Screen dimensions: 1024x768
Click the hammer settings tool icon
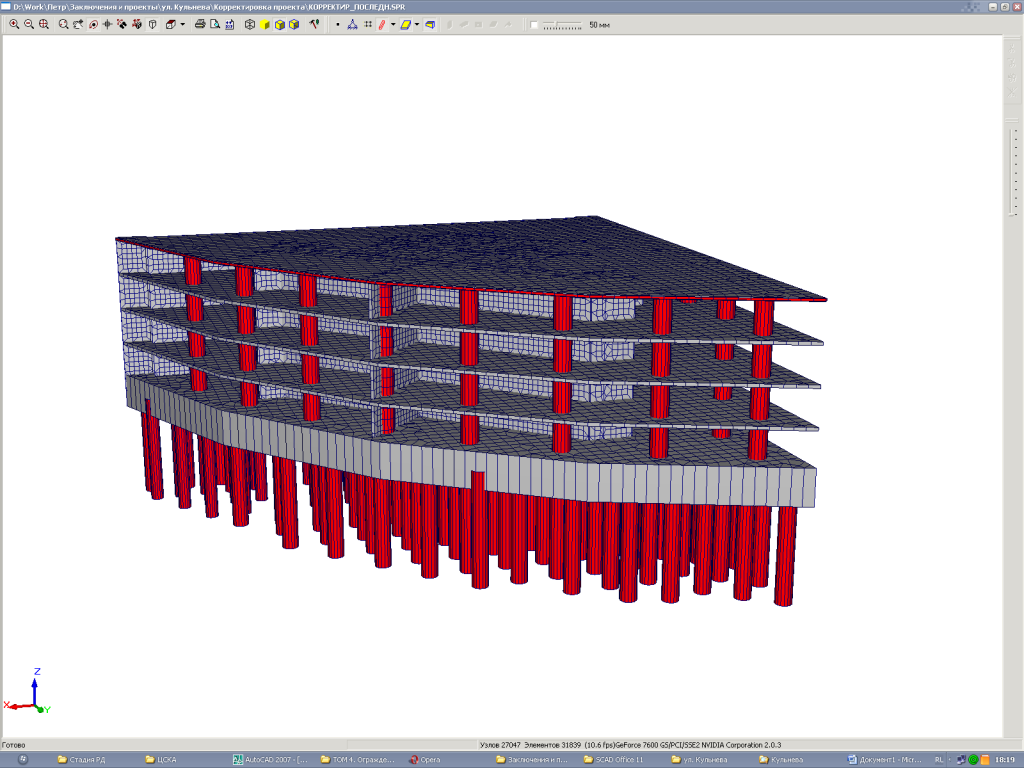tap(314, 24)
